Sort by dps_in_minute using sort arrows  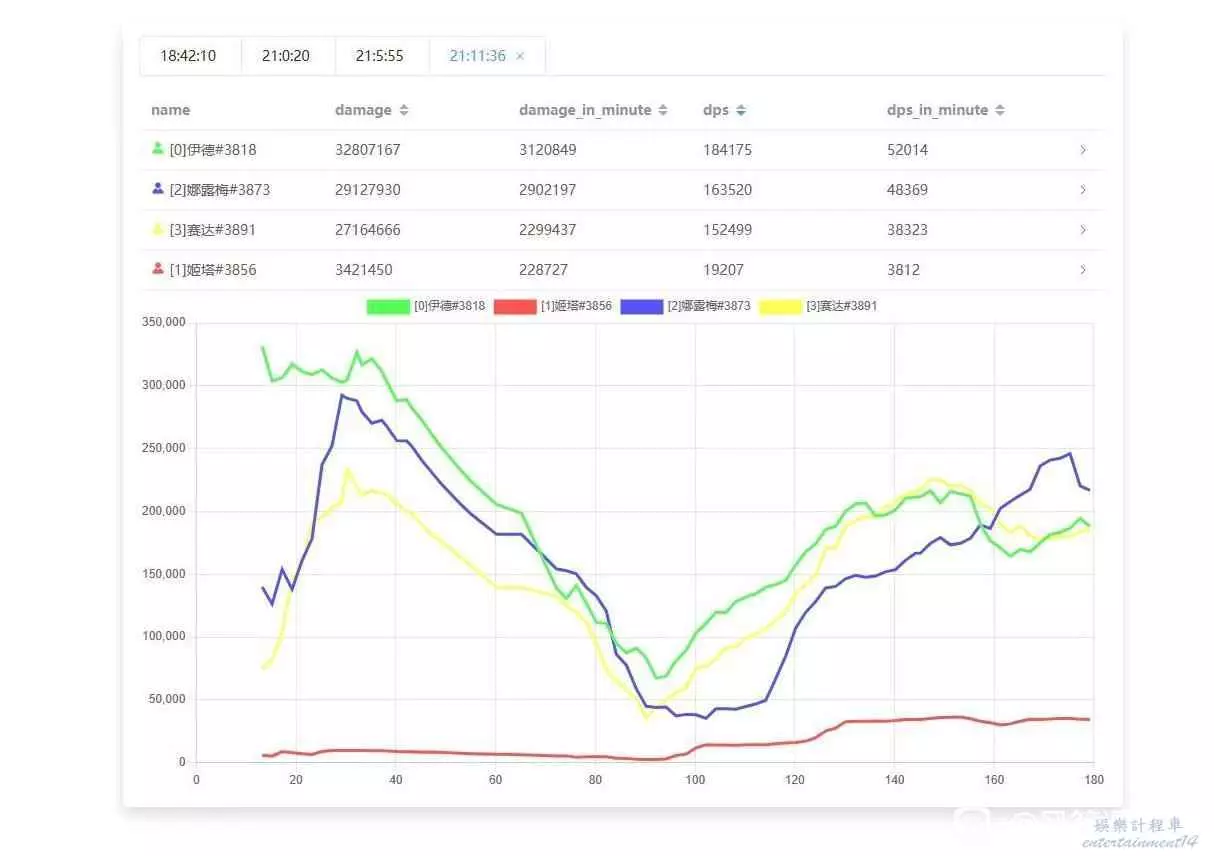(999, 110)
